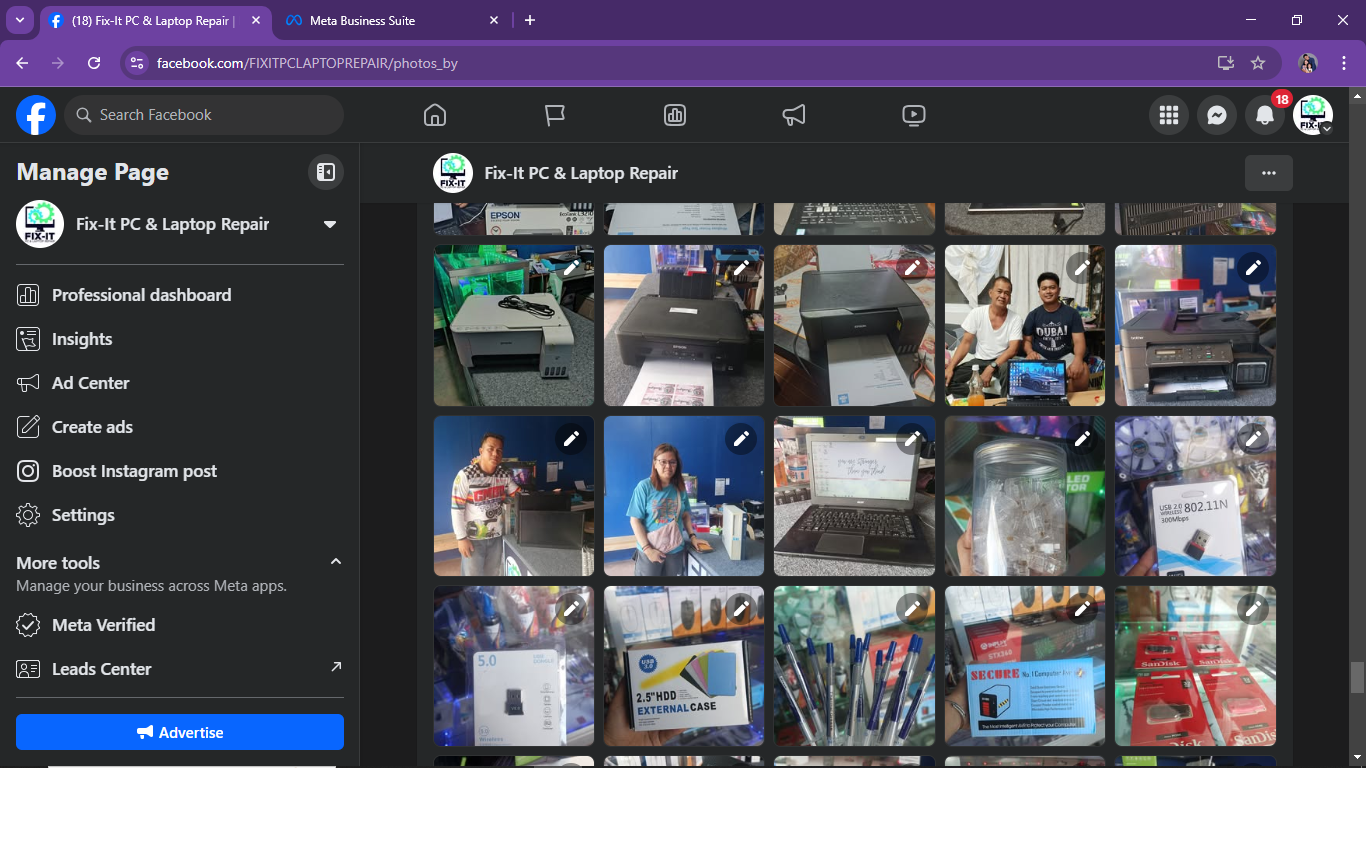Edit the SECURE power supply box photo
The width and height of the screenshot is (1366, 866).
click(x=1082, y=608)
